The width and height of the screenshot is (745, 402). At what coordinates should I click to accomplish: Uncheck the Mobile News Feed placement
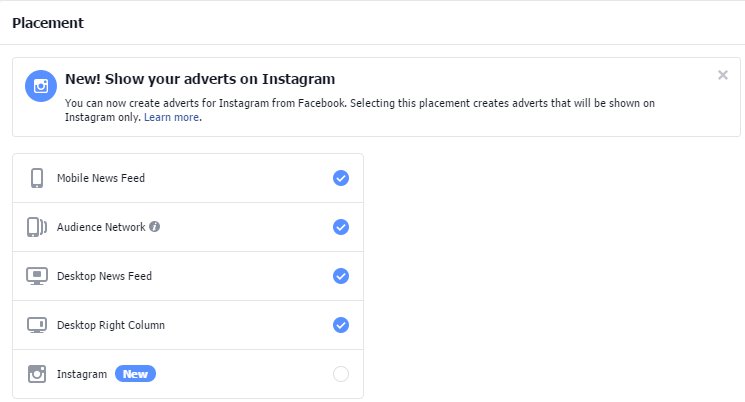click(x=340, y=178)
